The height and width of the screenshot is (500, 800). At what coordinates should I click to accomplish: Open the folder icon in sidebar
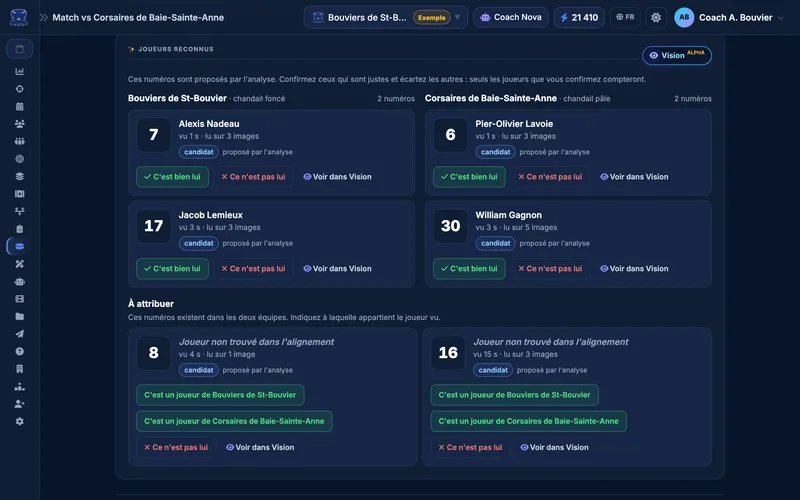click(x=19, y=316)
